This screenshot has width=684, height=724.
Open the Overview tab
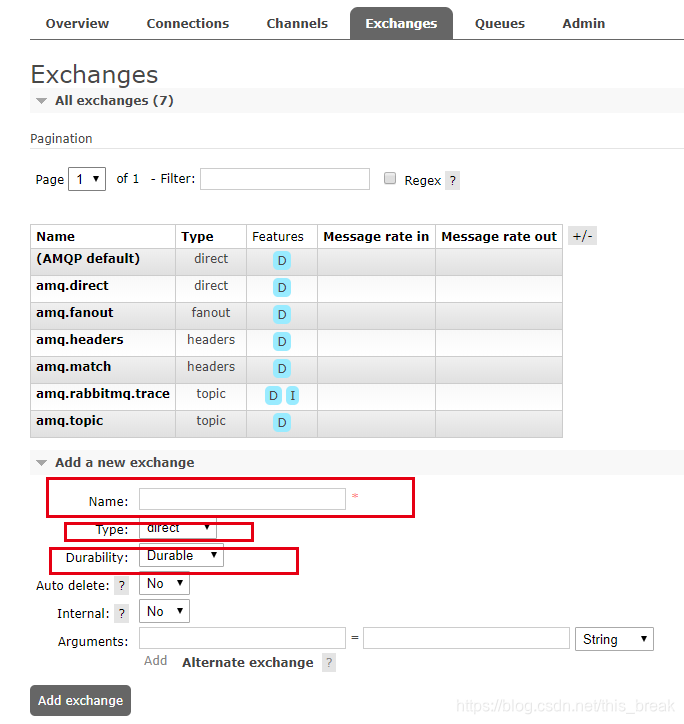[x=77, y=24]
